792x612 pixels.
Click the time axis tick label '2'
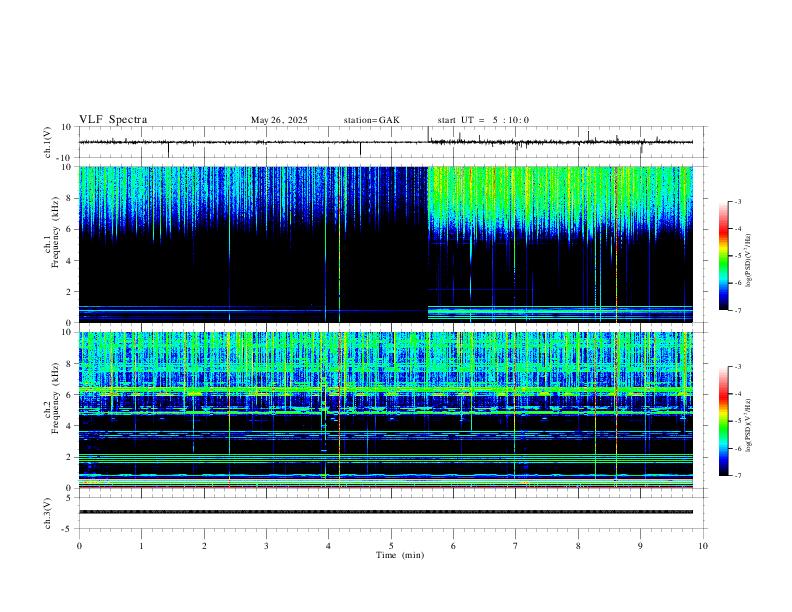click(x=204, y=546)
